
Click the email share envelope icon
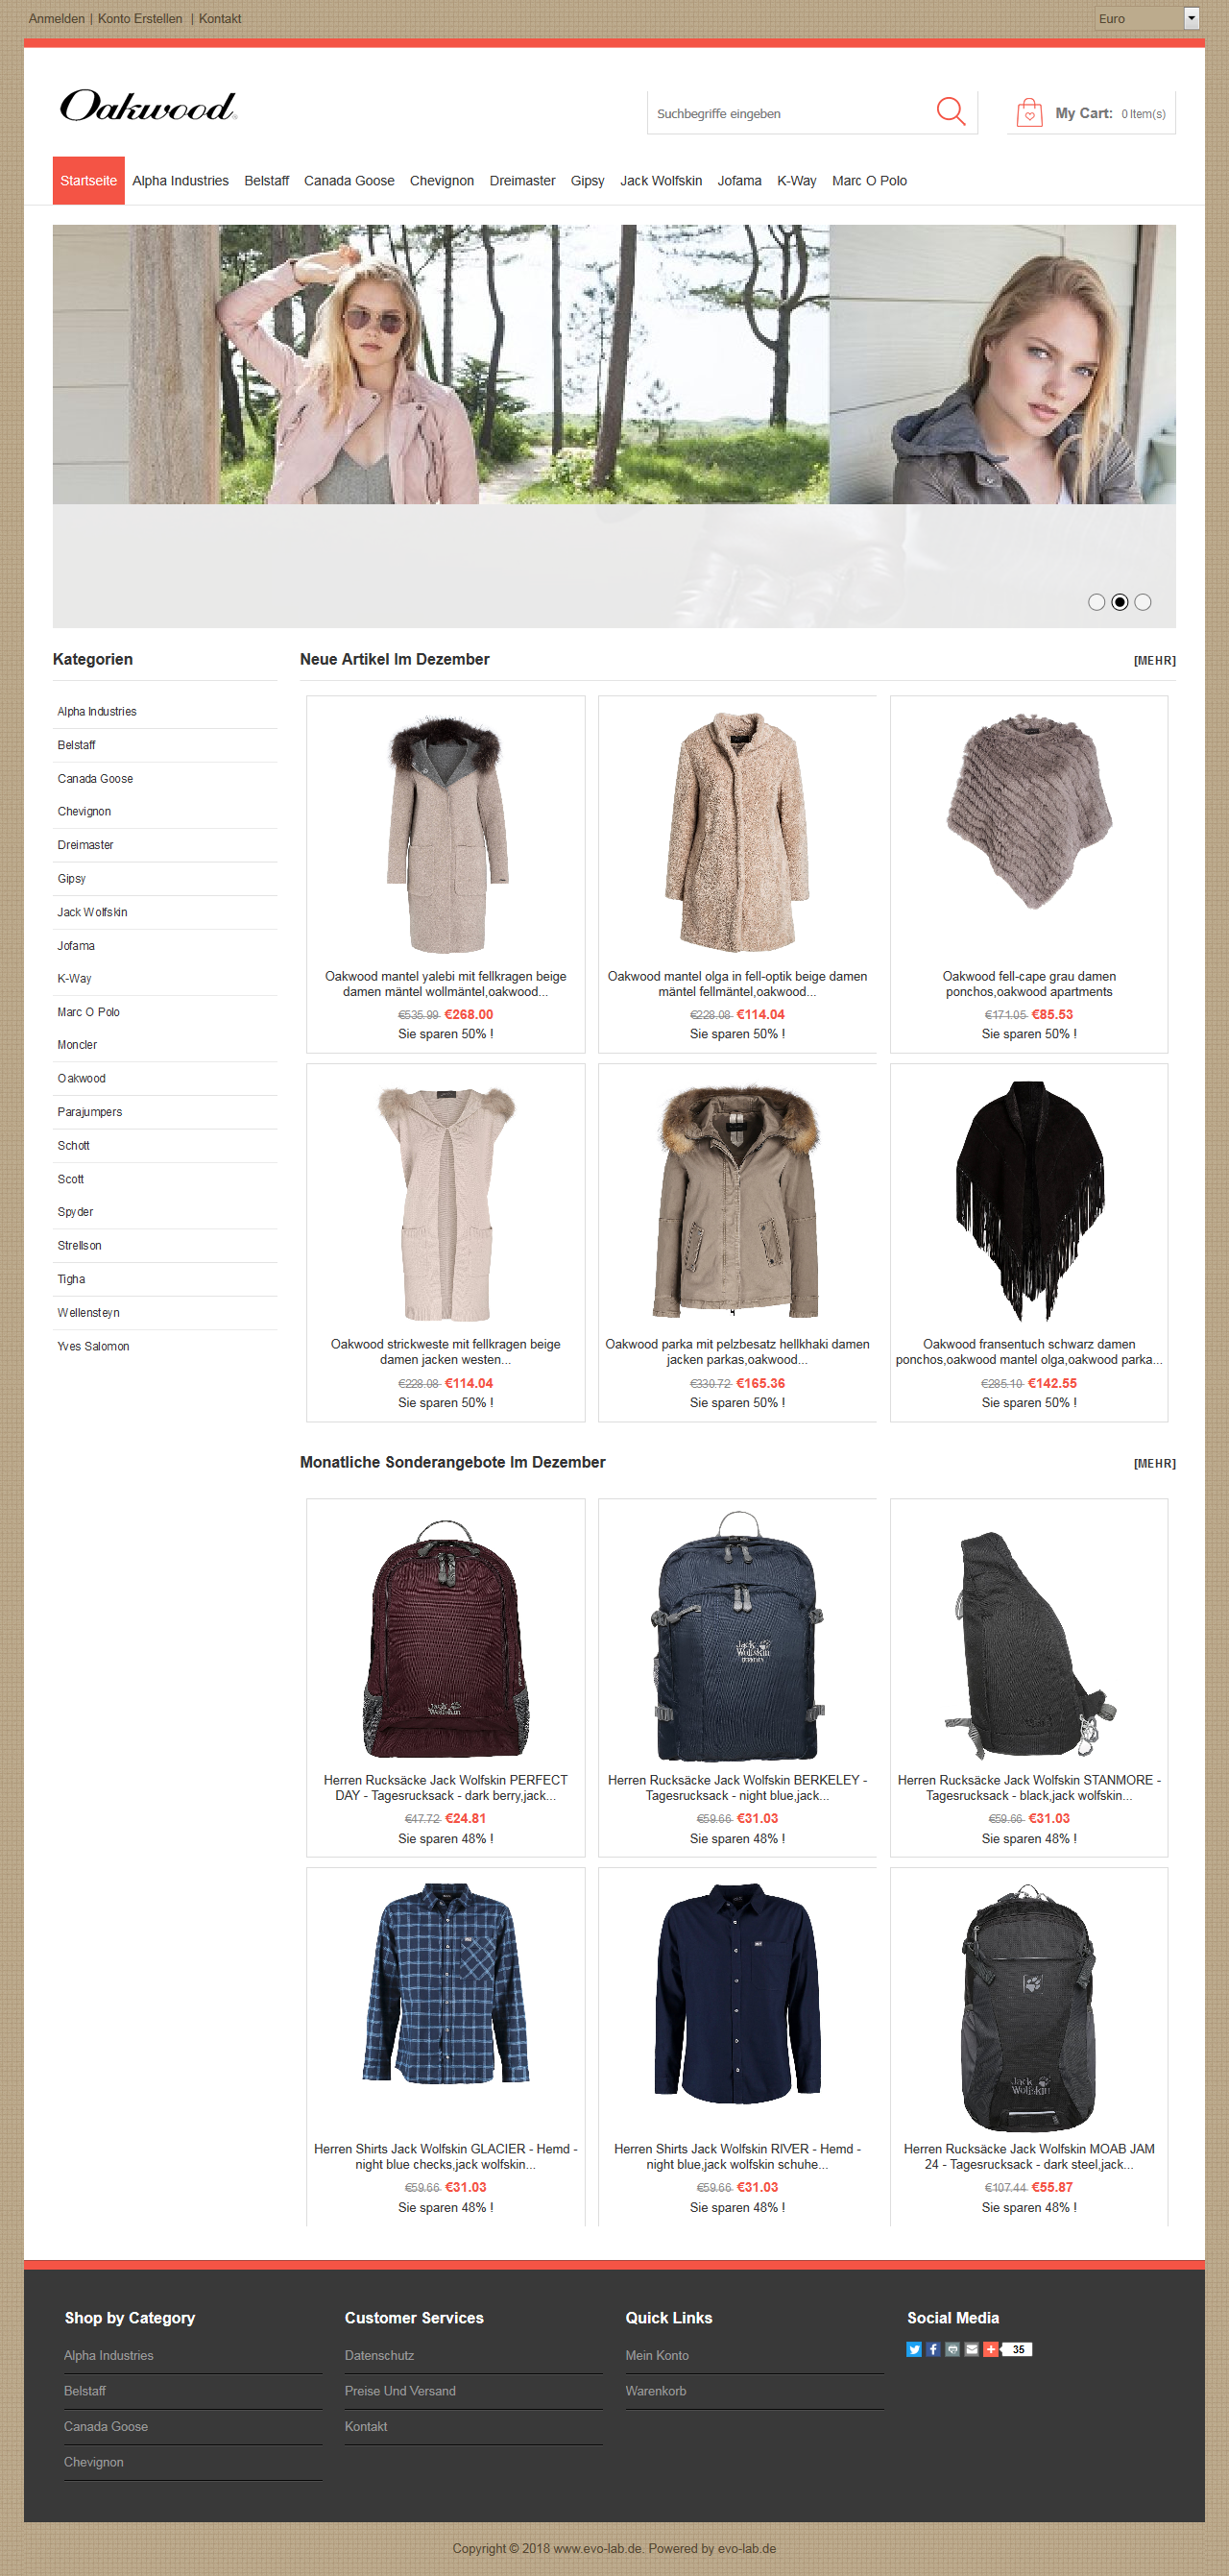point(971,2349)
